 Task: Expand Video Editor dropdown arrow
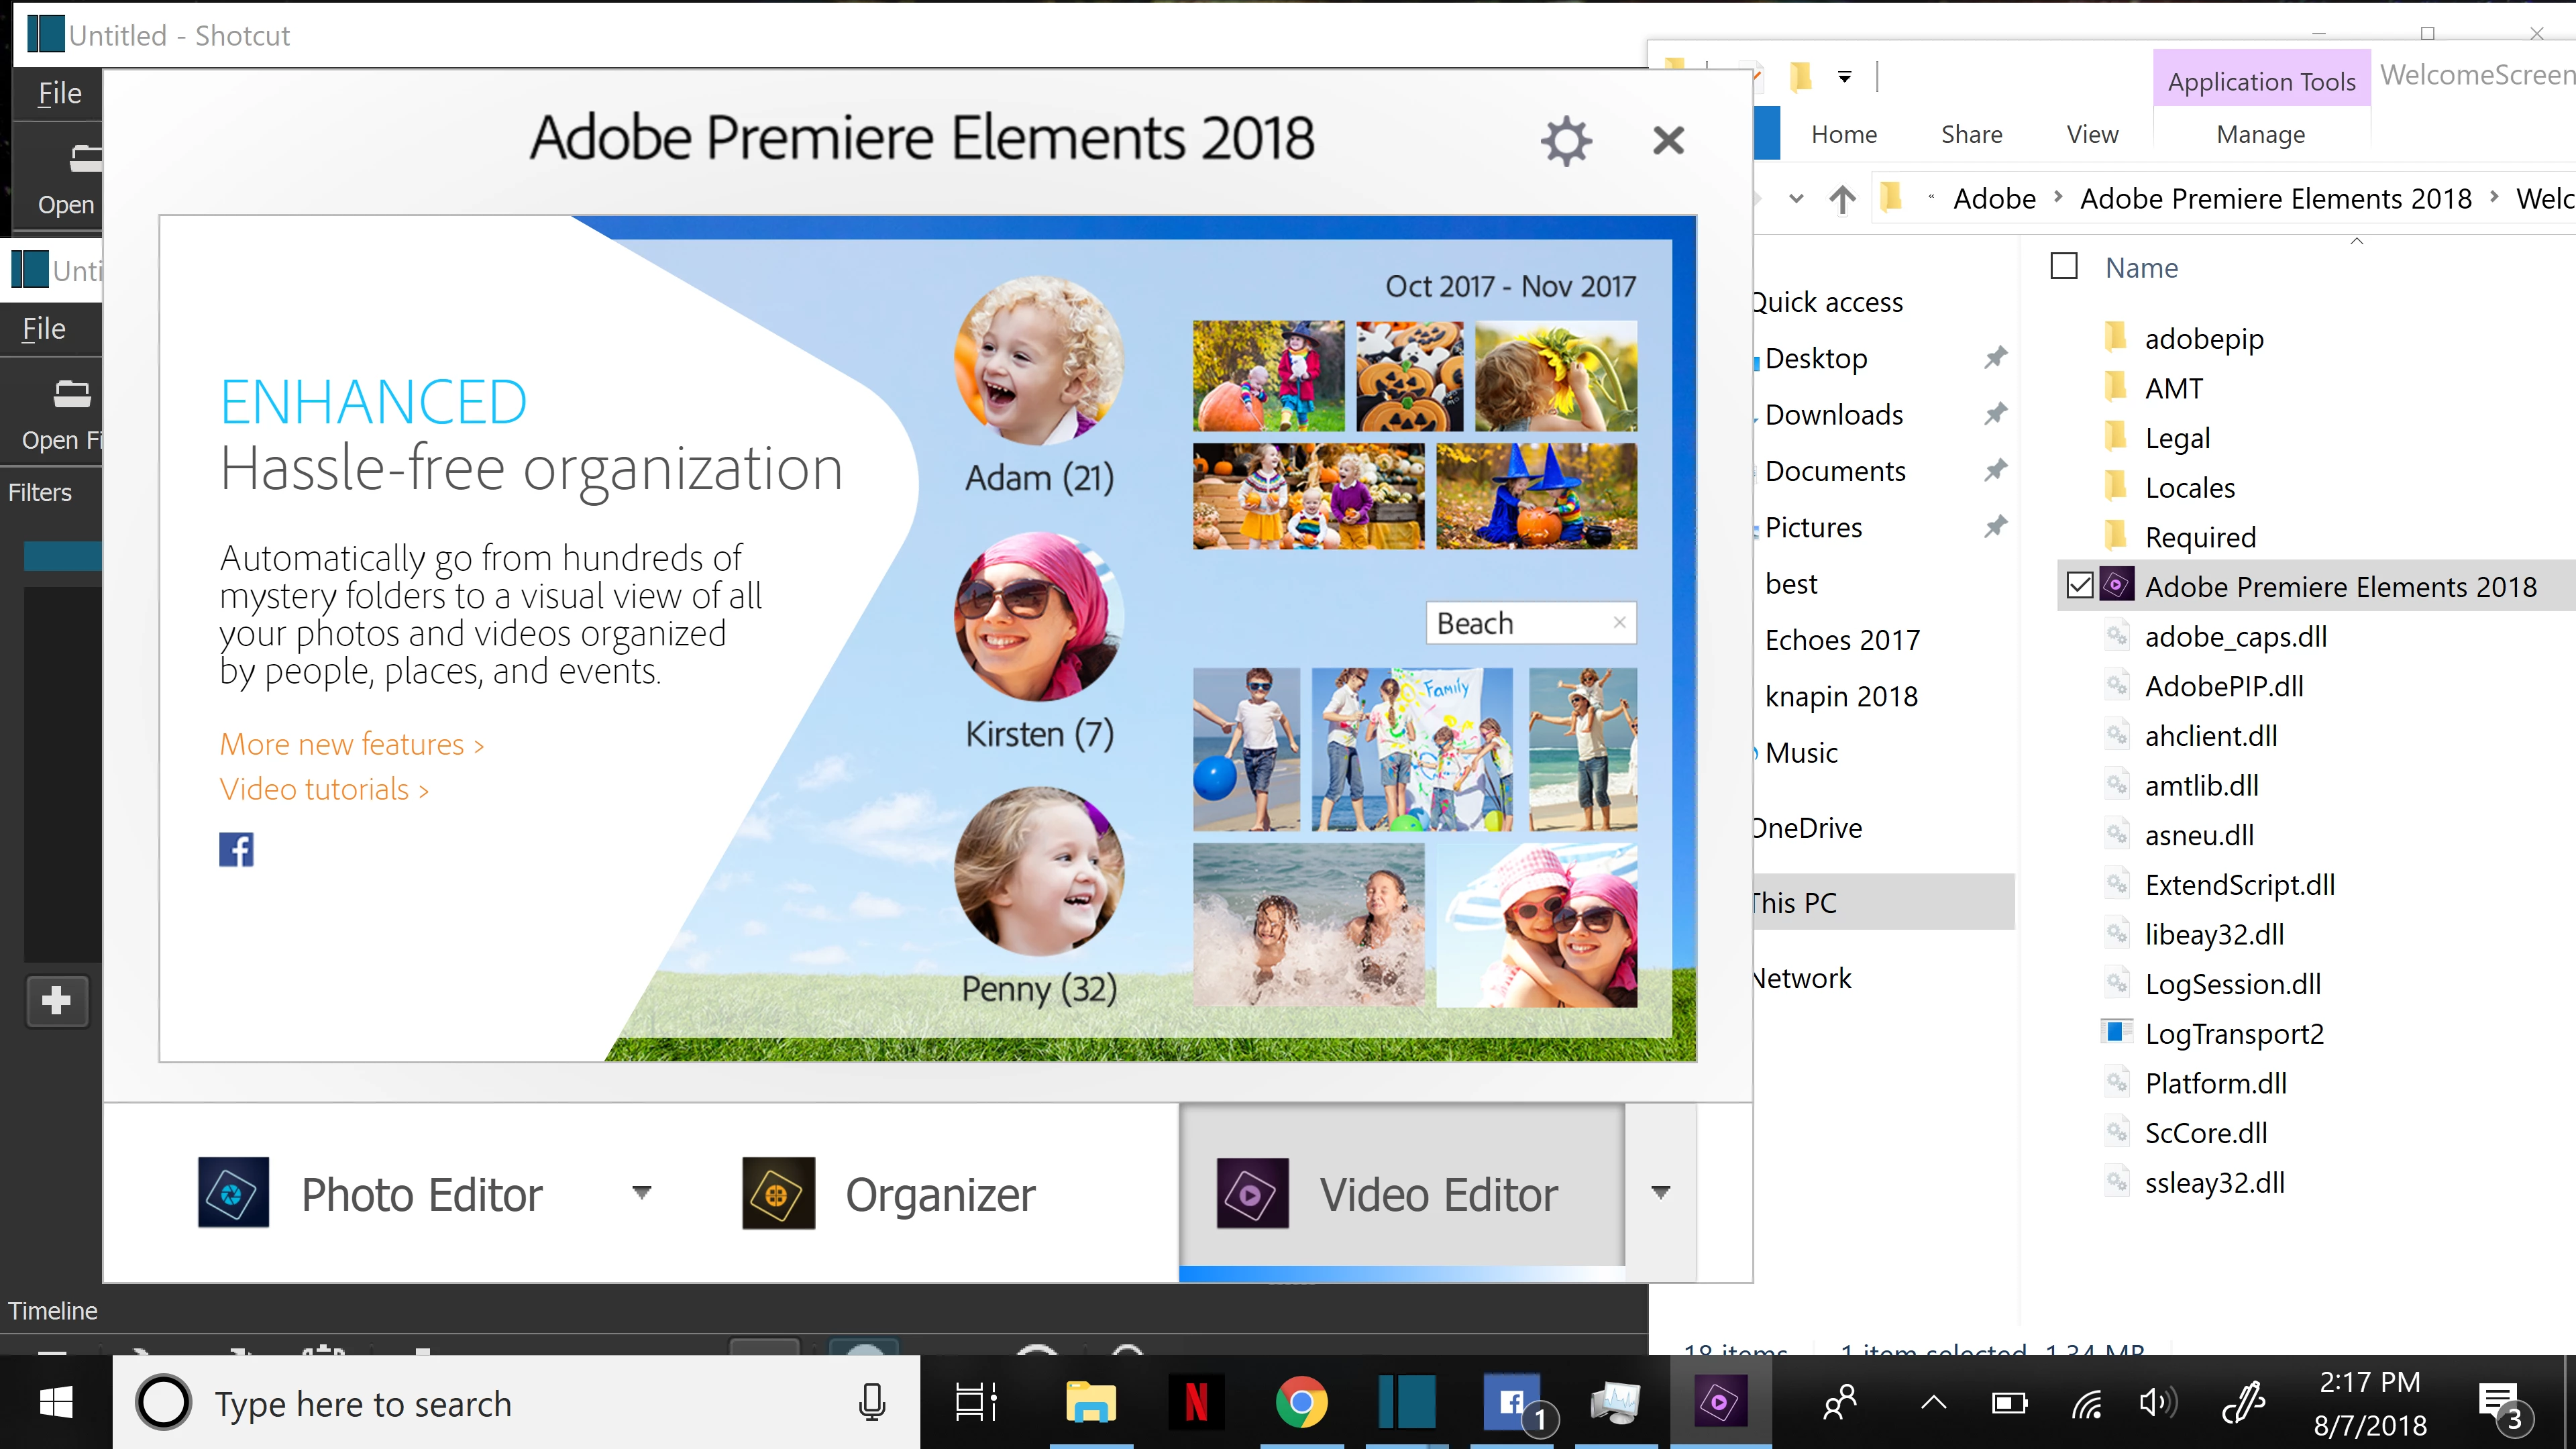[x=1660, y=1192]
